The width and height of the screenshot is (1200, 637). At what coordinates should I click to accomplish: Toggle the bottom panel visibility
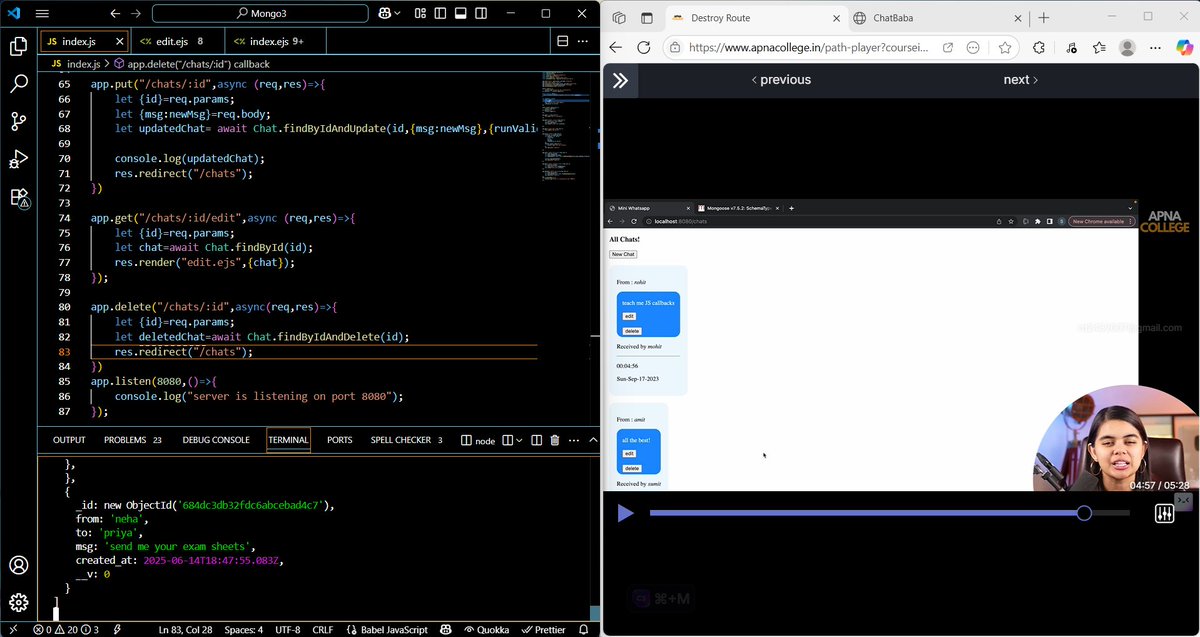tap(462, 14)
